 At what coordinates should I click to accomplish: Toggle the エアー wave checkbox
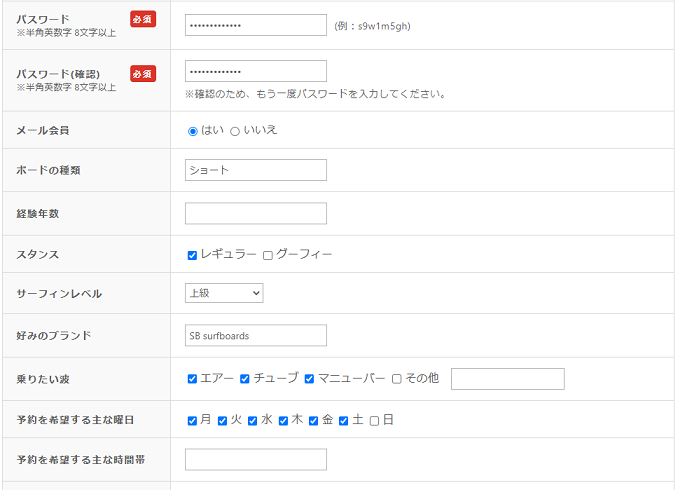point(192,379)
